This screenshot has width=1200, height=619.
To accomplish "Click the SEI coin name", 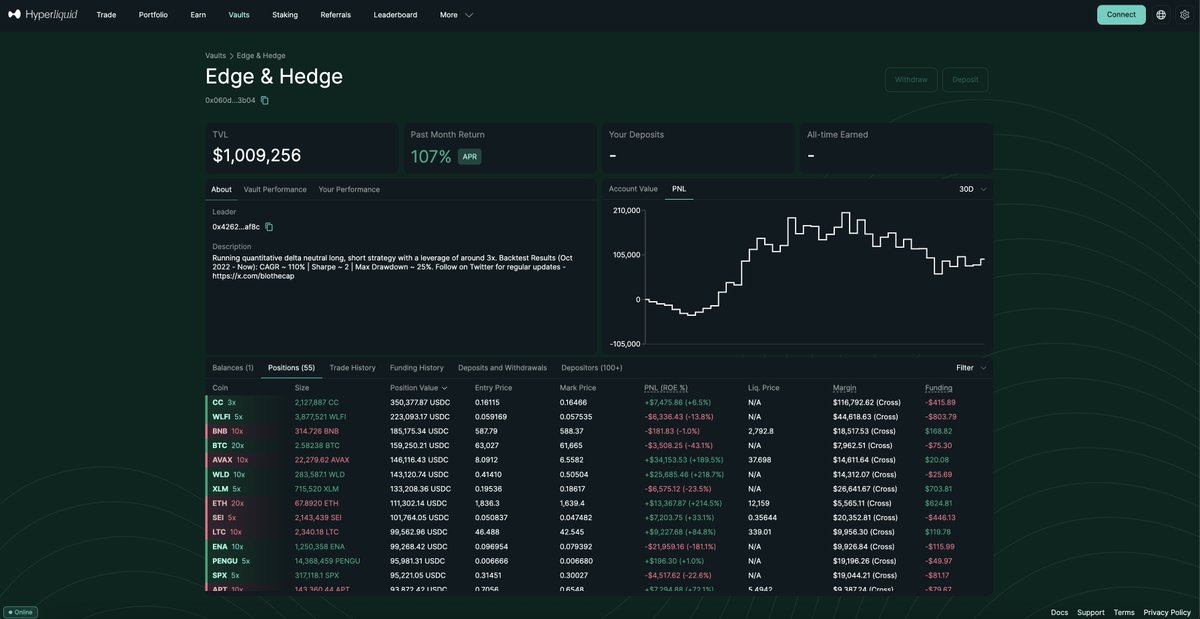I will click(x=218, y=518).
